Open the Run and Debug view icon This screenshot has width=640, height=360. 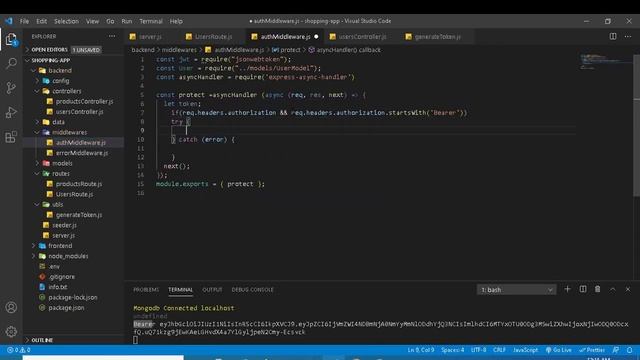[x=11, y=112]
